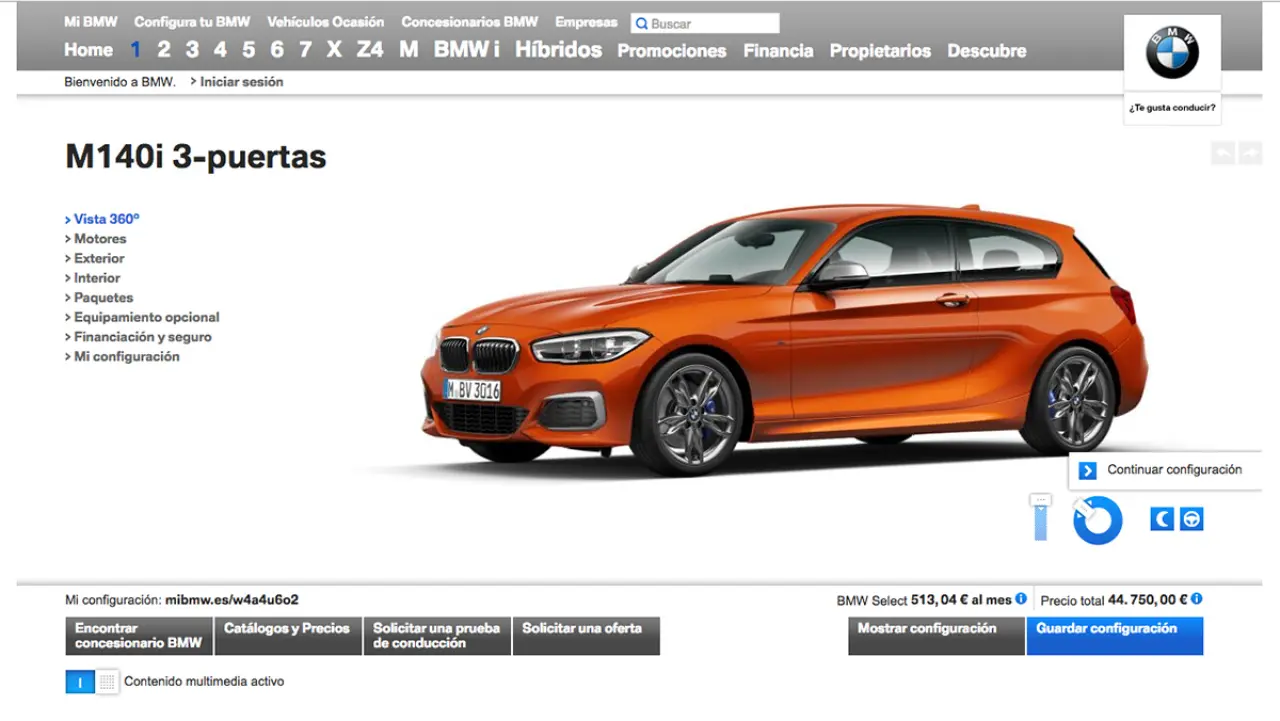This screenshot has width=1280, height=721.
Task: Click the info icon beside BMW Select price
Action: coord(1021,599)
